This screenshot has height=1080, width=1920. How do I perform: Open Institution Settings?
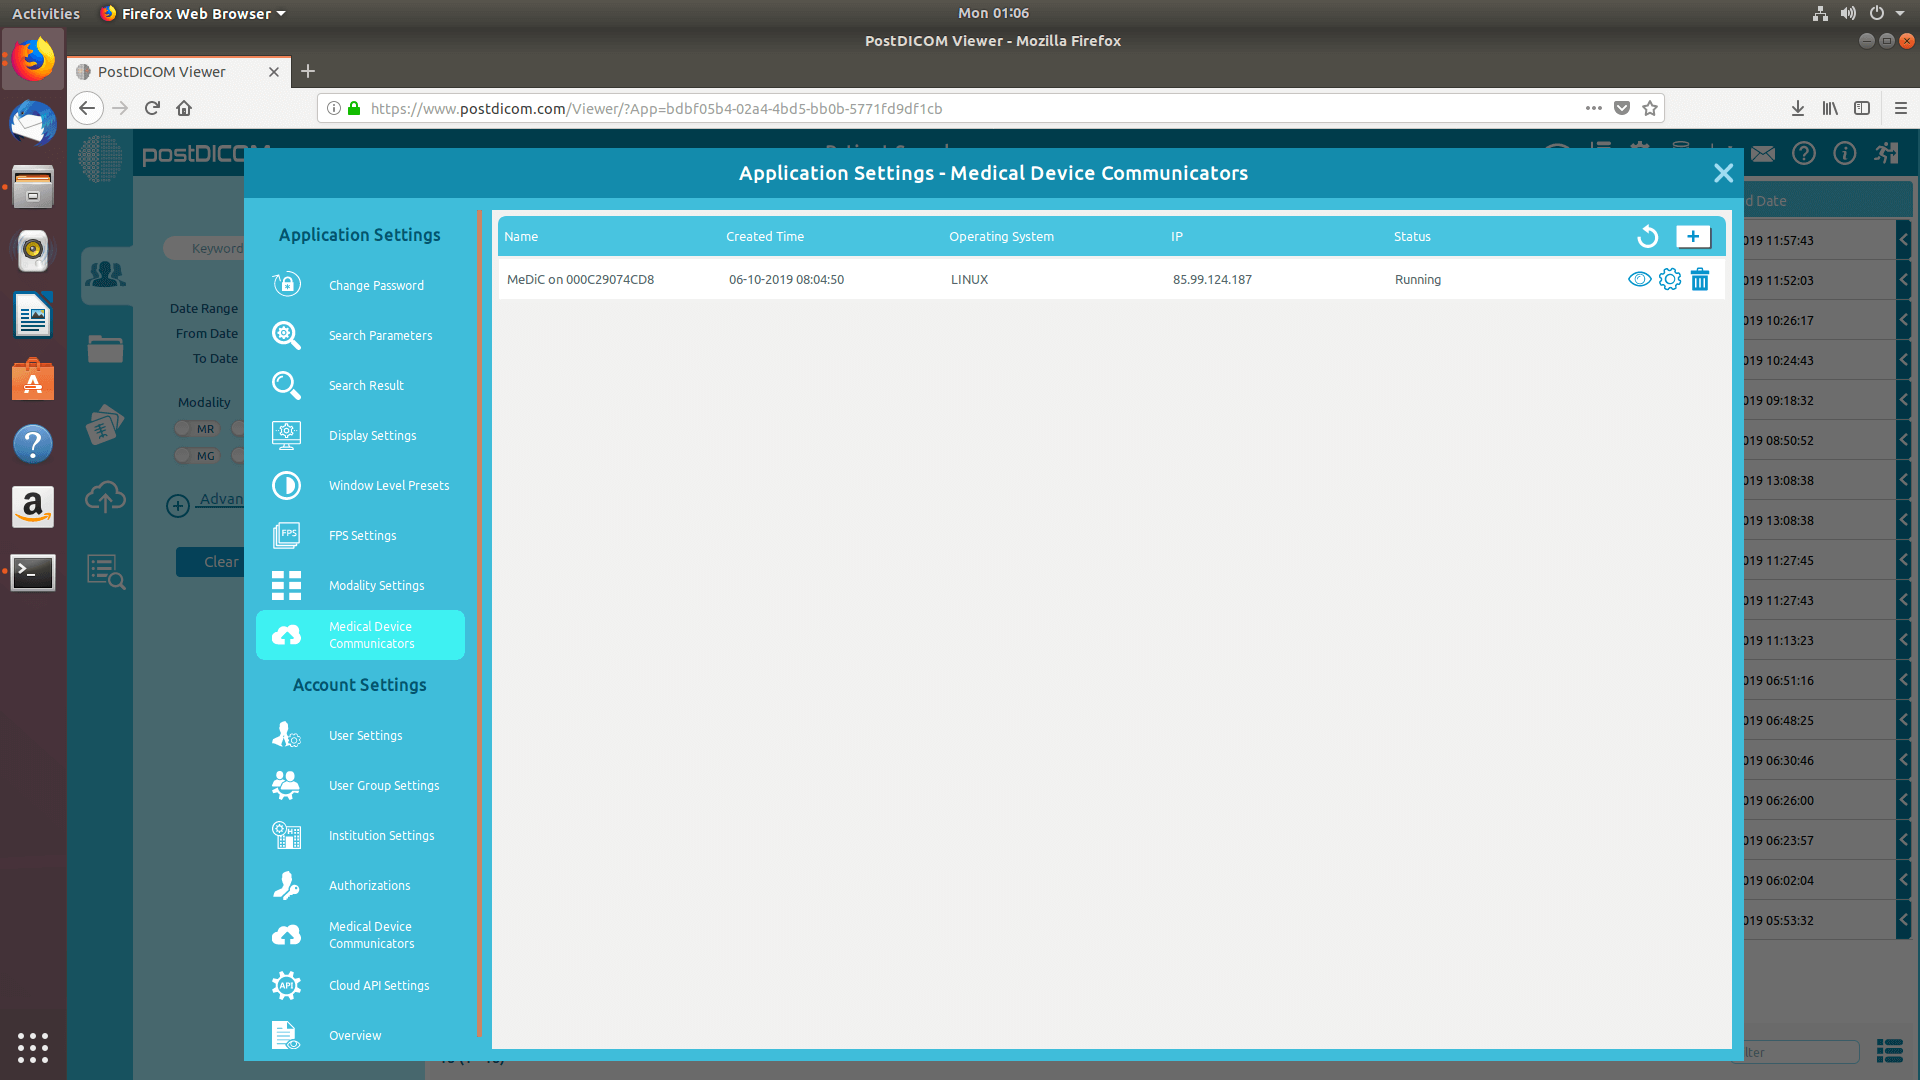pyautogui.click(x=381, y=835)
